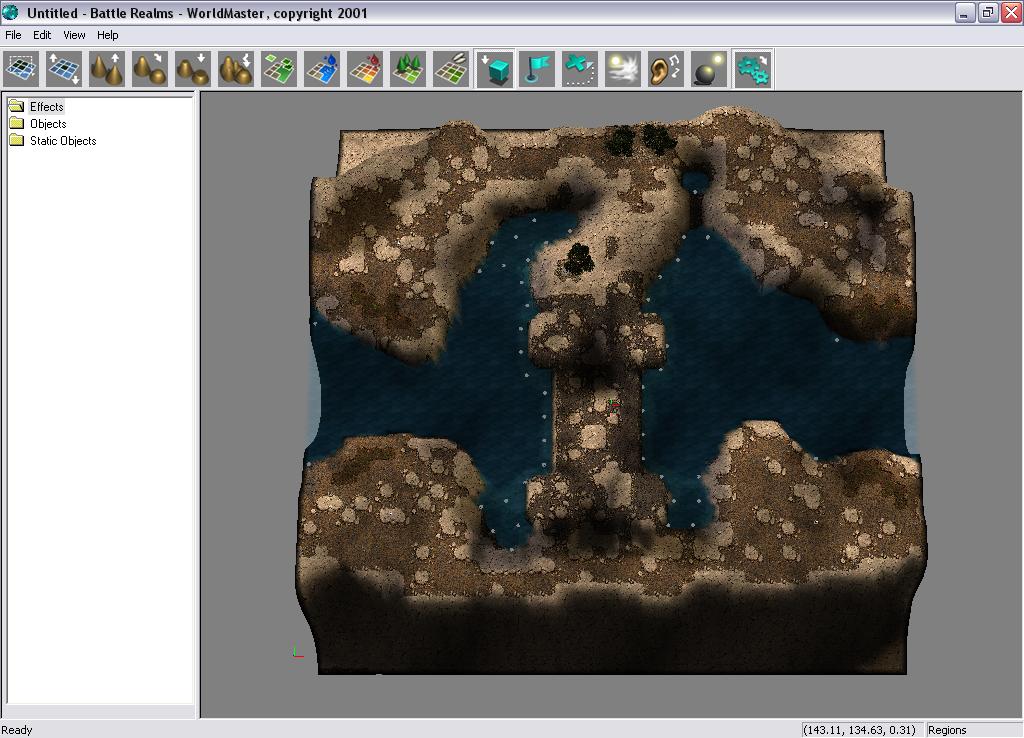Click the raise/lower grid height tool

[x=65, y=70]
